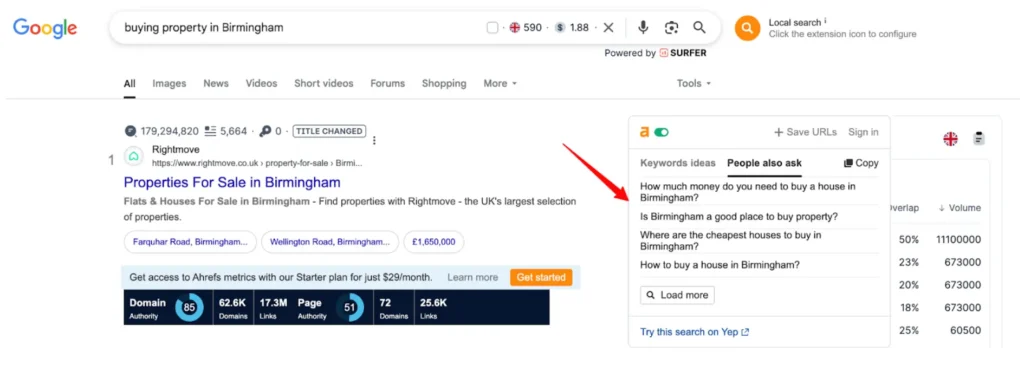The image size is (1024, 365).
Task: Click the Google logo
Action: (45, 27)
